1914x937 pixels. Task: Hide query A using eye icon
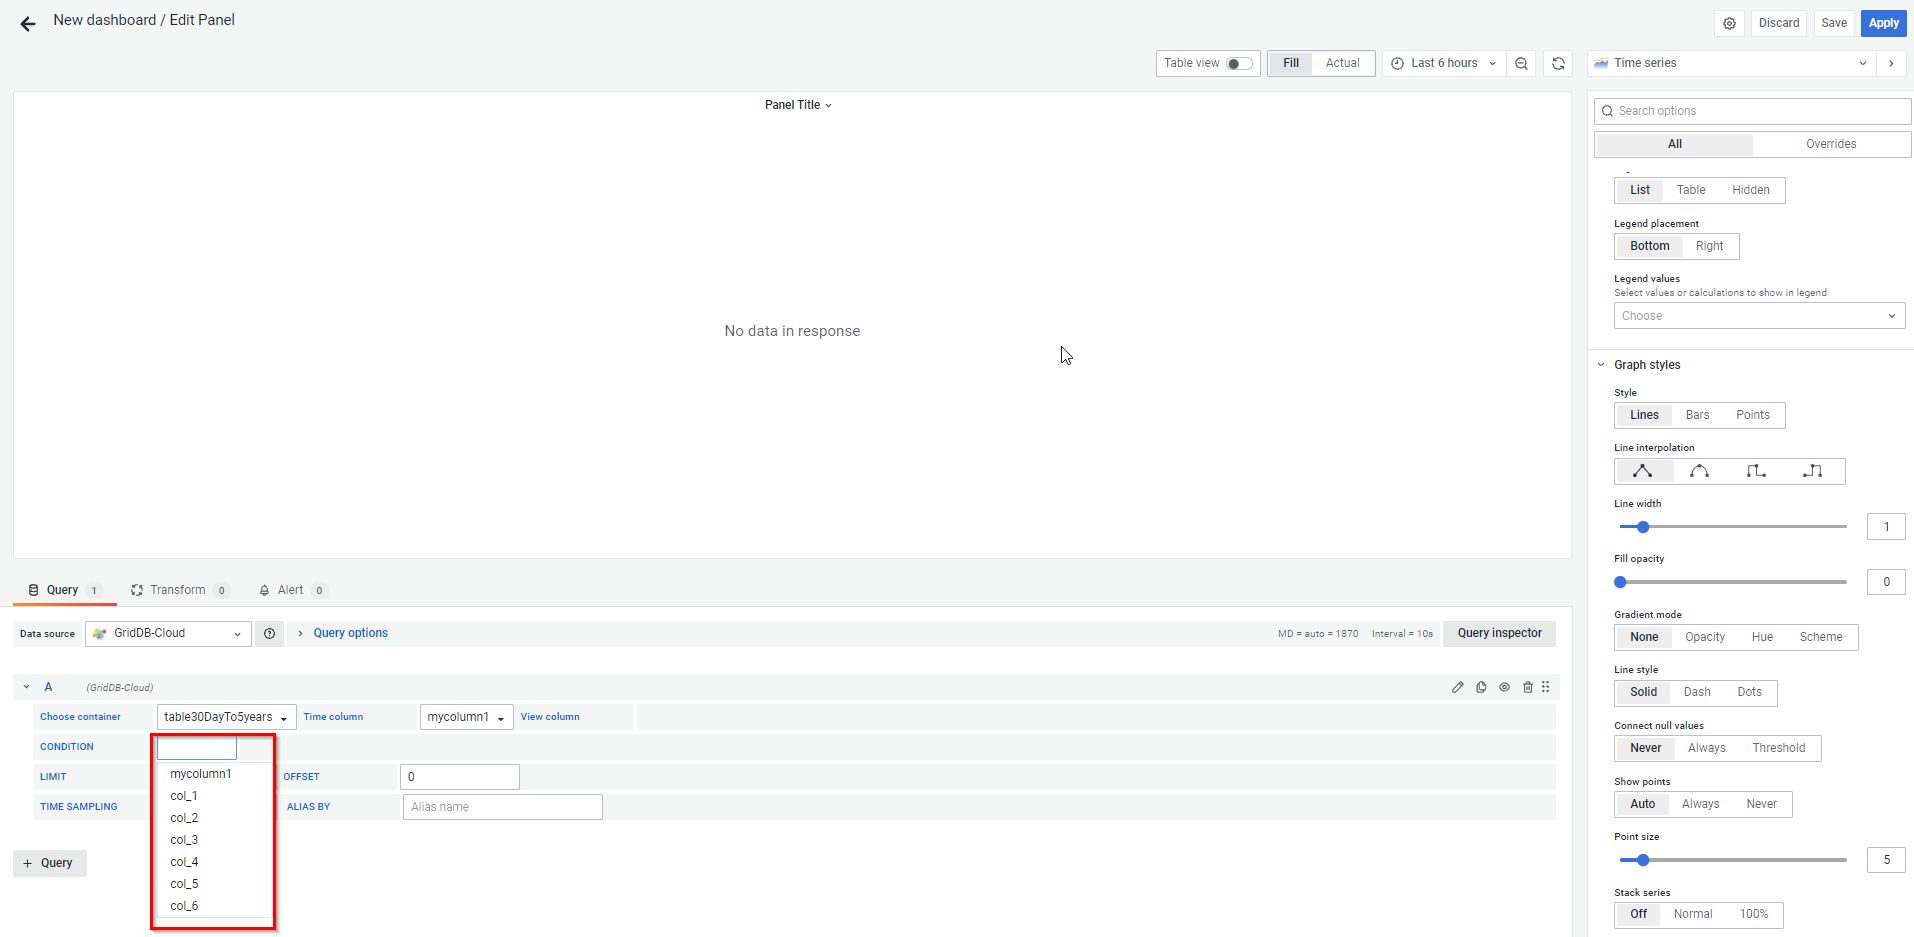[x=1504, y=687]
